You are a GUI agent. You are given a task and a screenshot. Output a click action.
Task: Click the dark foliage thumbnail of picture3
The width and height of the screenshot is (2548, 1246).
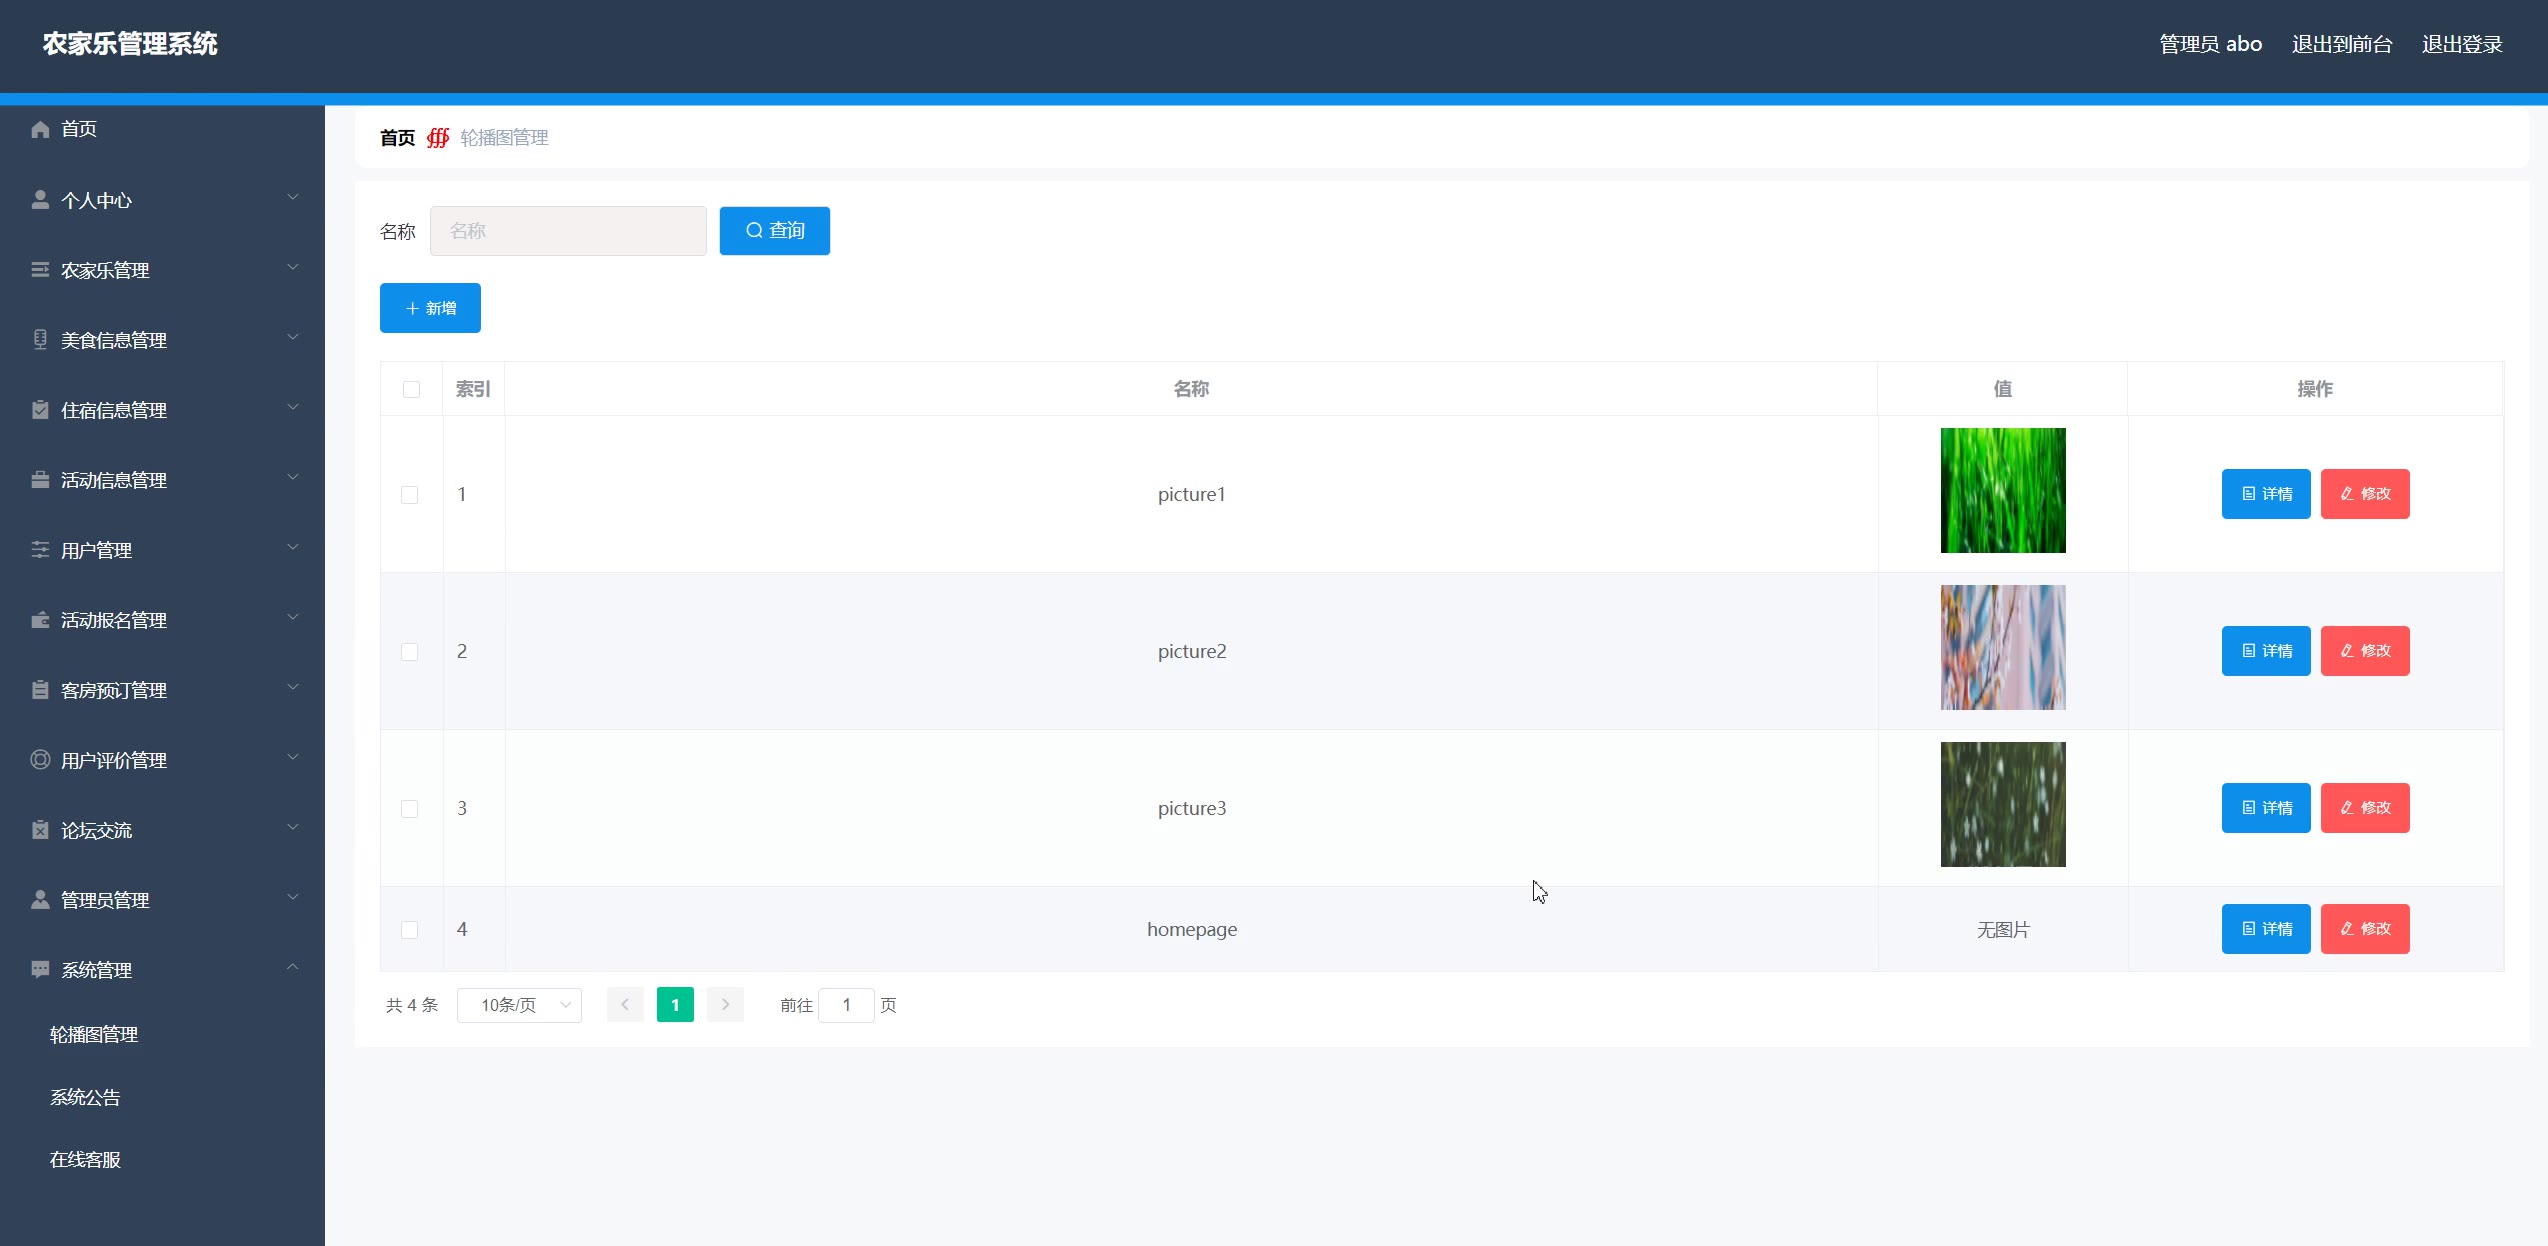(2003, 804)
